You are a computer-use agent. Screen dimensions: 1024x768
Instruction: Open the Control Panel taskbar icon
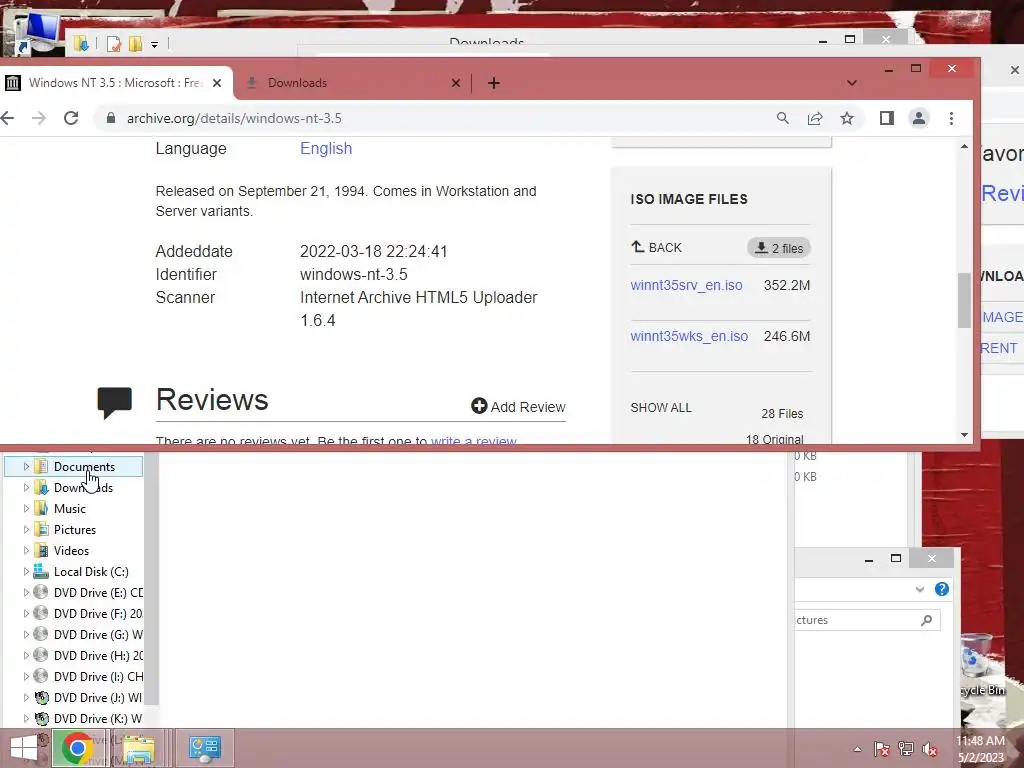point(204,748)
